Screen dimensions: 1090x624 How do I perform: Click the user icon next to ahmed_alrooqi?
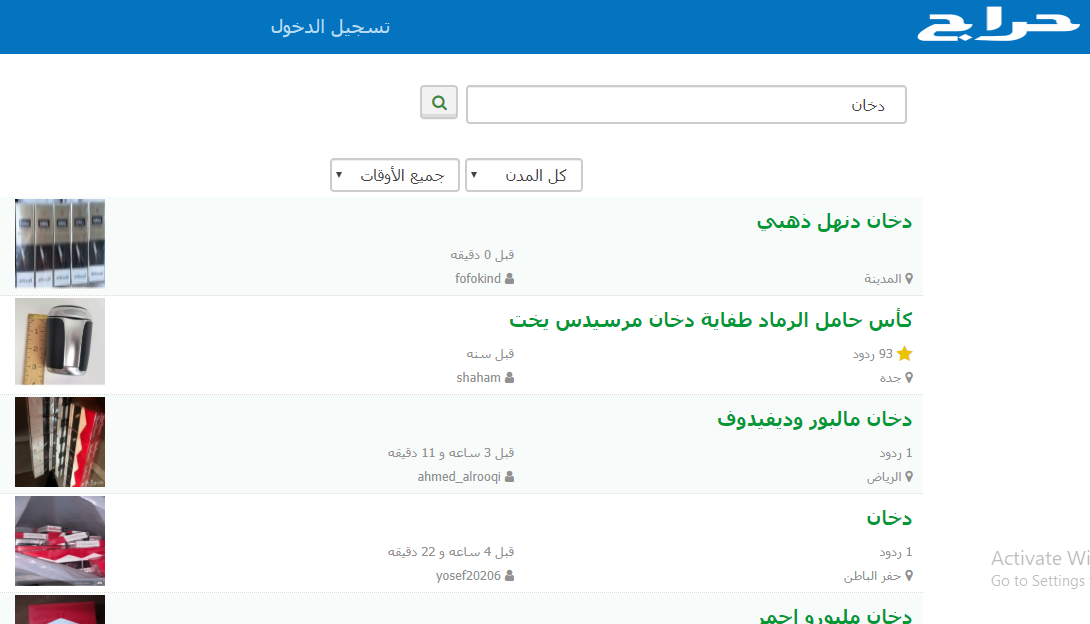(511, 476)
